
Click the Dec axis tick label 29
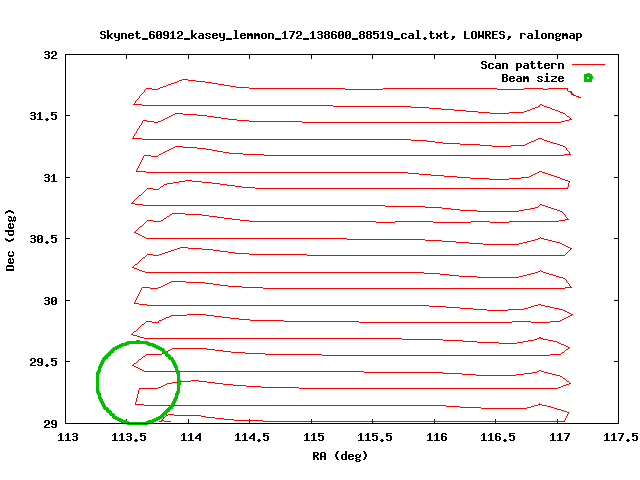tap(51, 424)
